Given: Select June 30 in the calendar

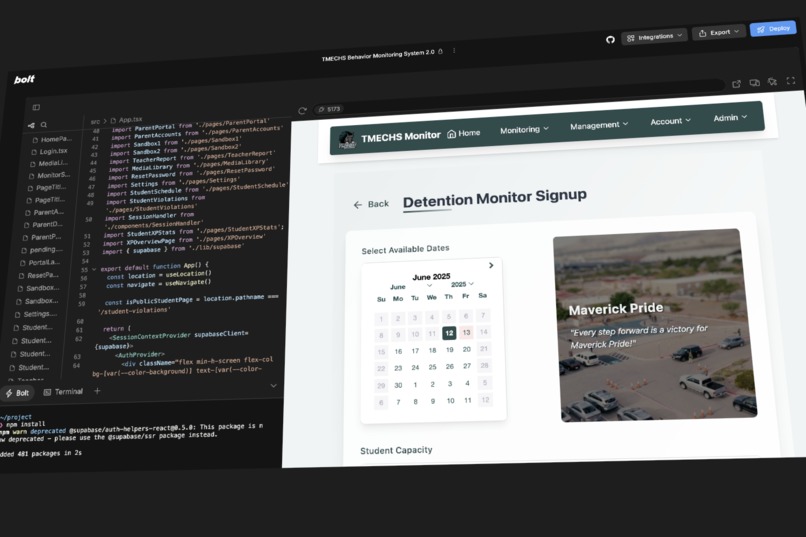Looking at the screenshot, I should 398,385.
